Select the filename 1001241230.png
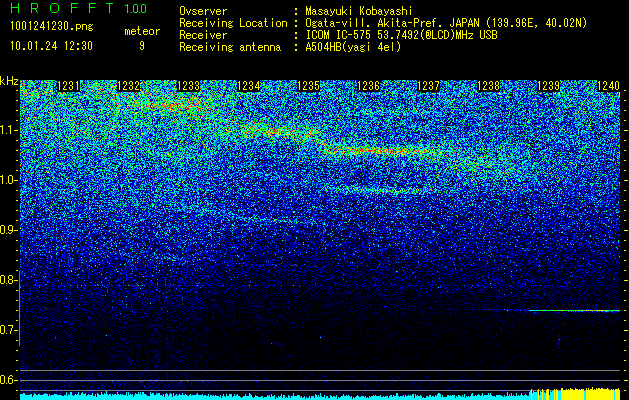629x400 pixels. [x=52, y=27]
